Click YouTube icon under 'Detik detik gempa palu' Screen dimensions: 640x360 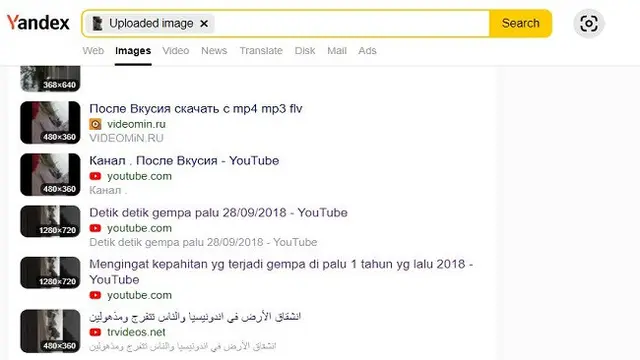click(95, 228)
